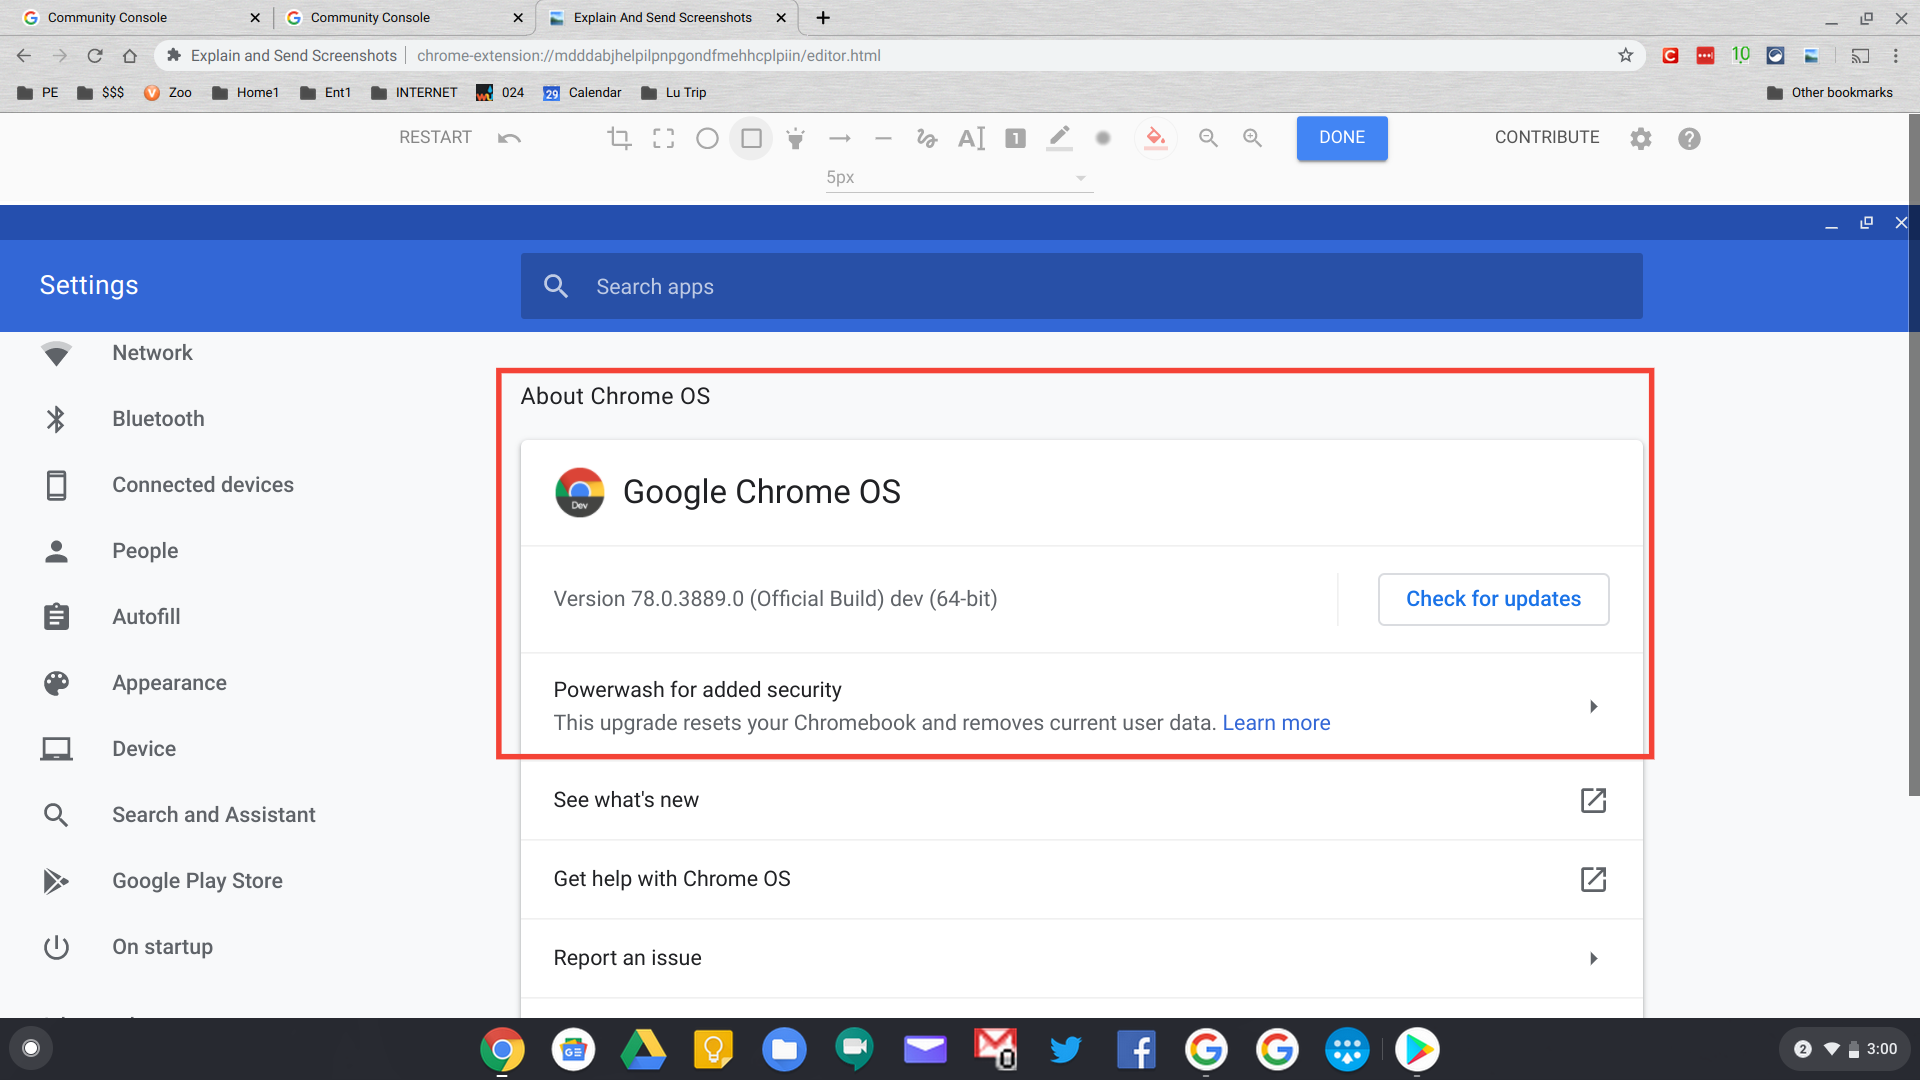Click the arrow/line draw tool icon
This screenshot has width=1920, height=1080.
pos(840,137)
